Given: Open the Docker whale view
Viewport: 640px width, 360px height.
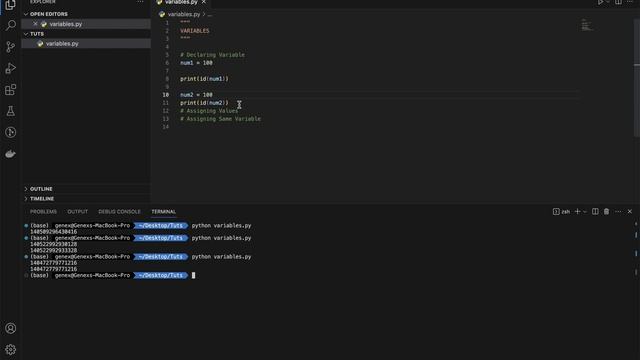Looking at the screenshot, I should 10,154.
